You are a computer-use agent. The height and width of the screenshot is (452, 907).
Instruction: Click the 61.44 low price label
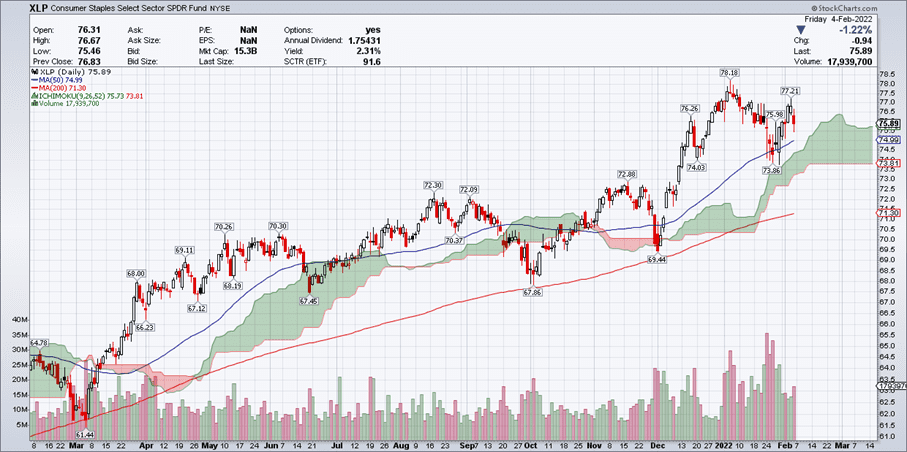coord(85,434)
